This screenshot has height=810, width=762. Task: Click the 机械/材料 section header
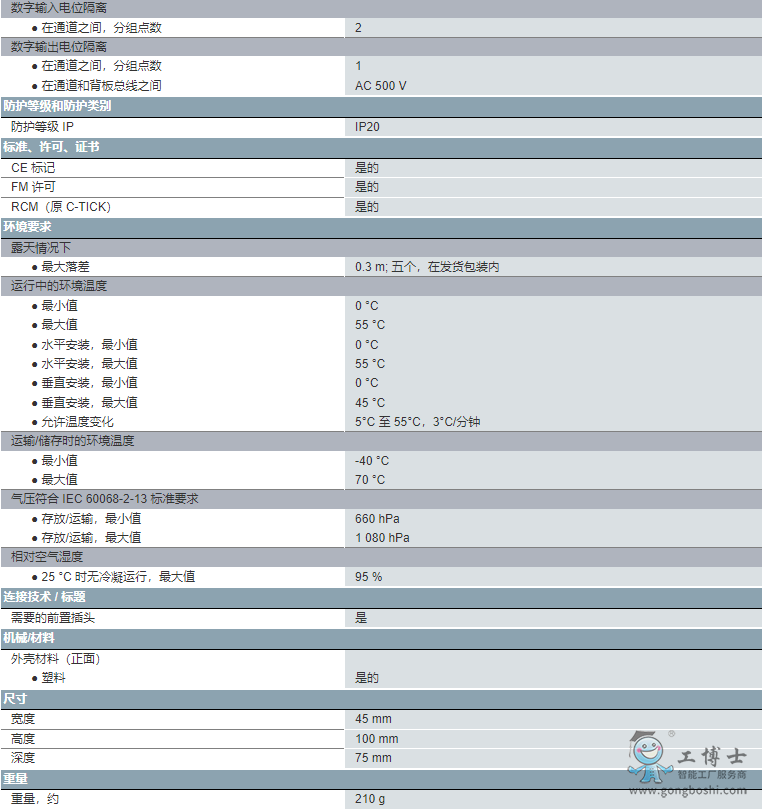[29, 637]
